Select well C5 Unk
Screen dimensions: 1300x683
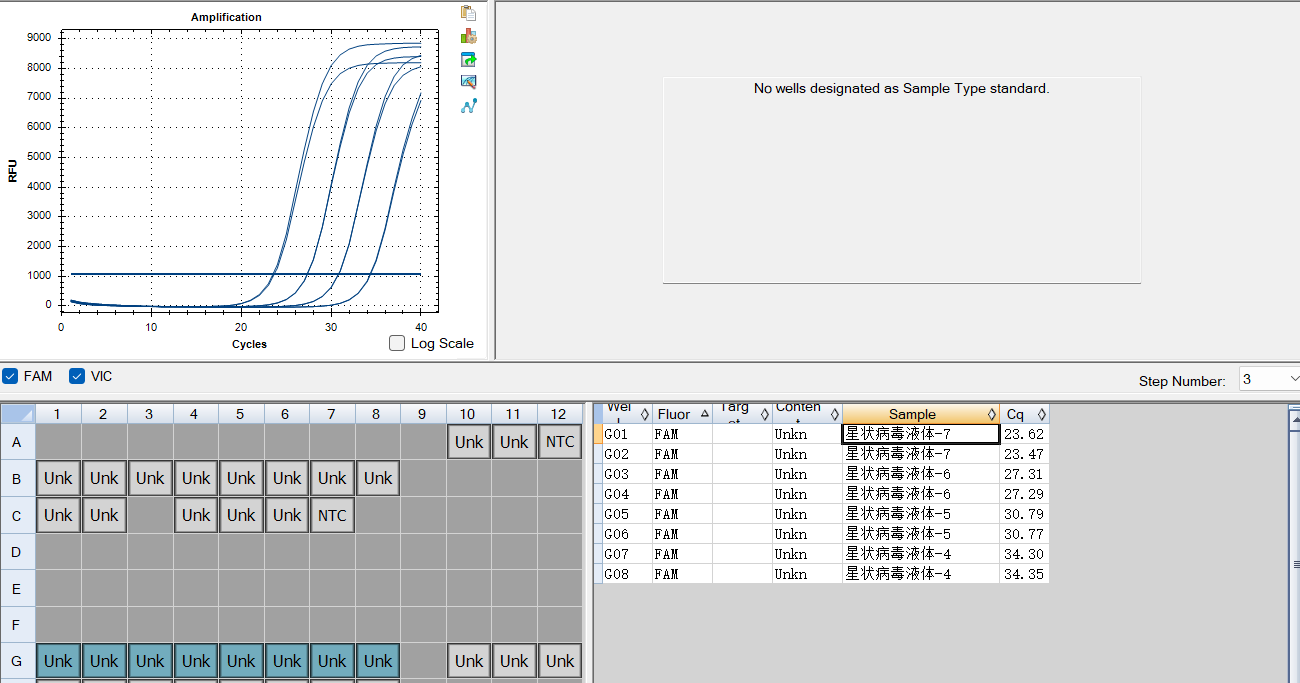tap(241, 515)
